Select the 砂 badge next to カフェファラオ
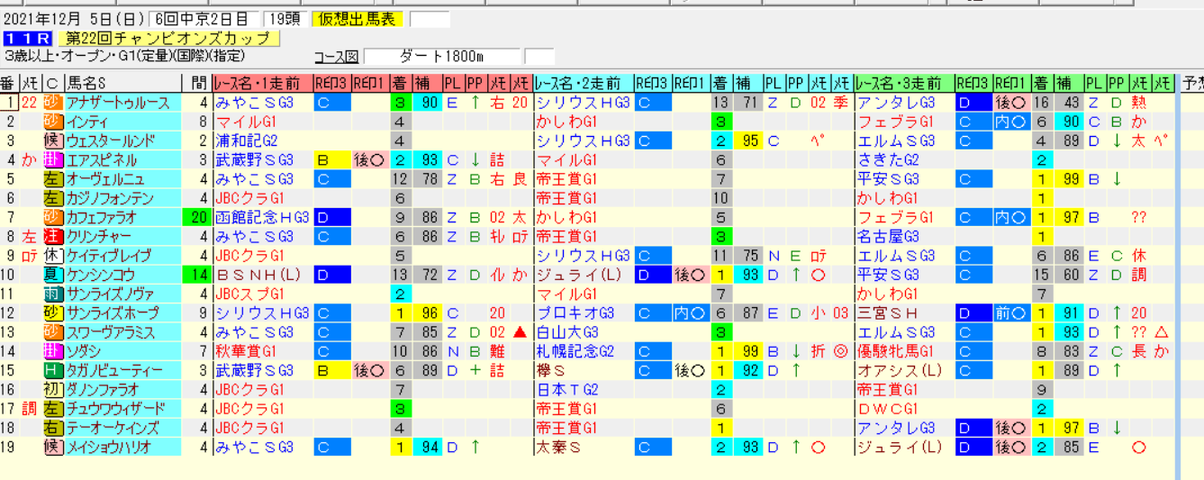 pyautogui.click(x=53, y=216)
